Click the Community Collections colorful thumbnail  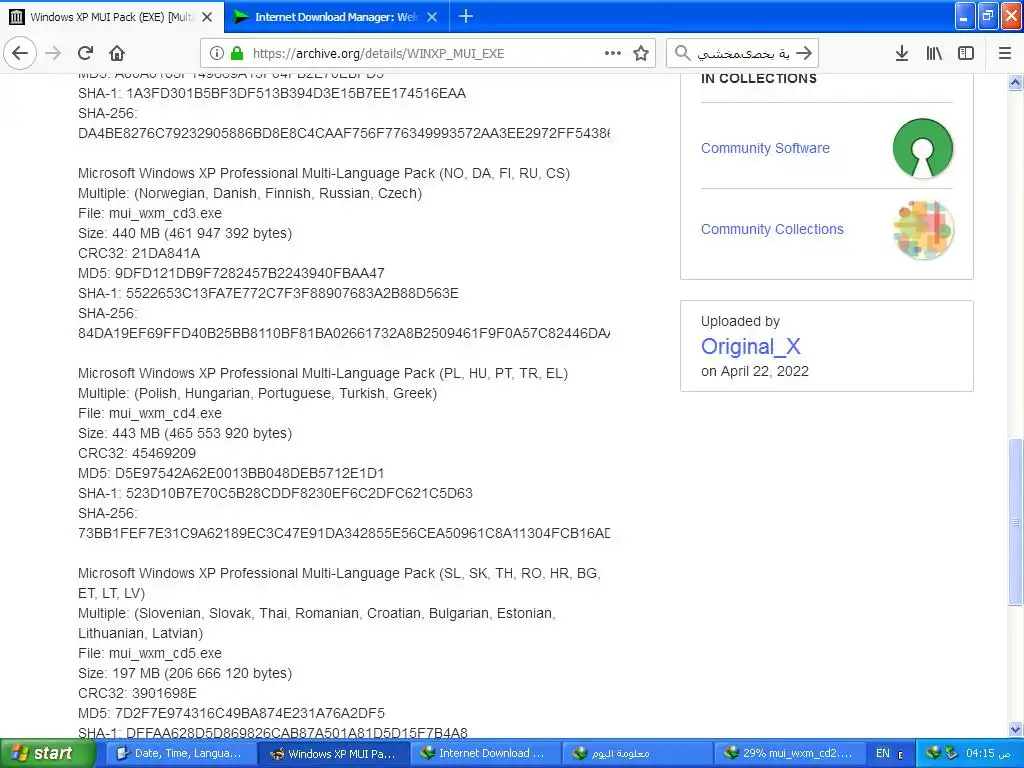point(923,229)
